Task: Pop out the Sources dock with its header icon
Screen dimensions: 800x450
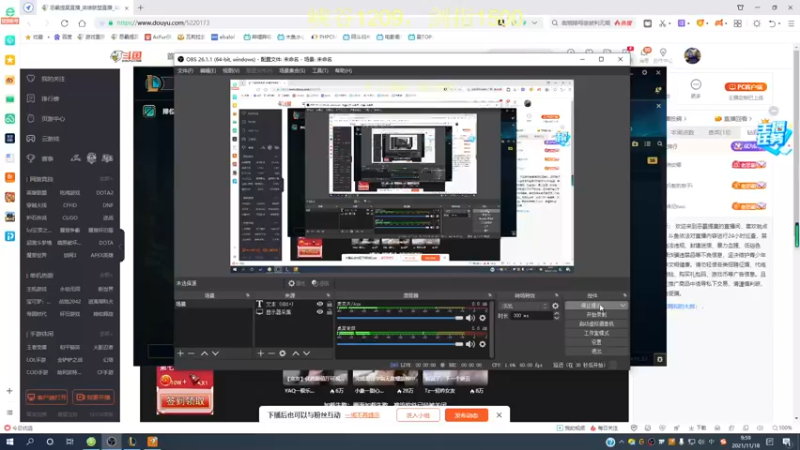Action: click(x=328, y=295)
